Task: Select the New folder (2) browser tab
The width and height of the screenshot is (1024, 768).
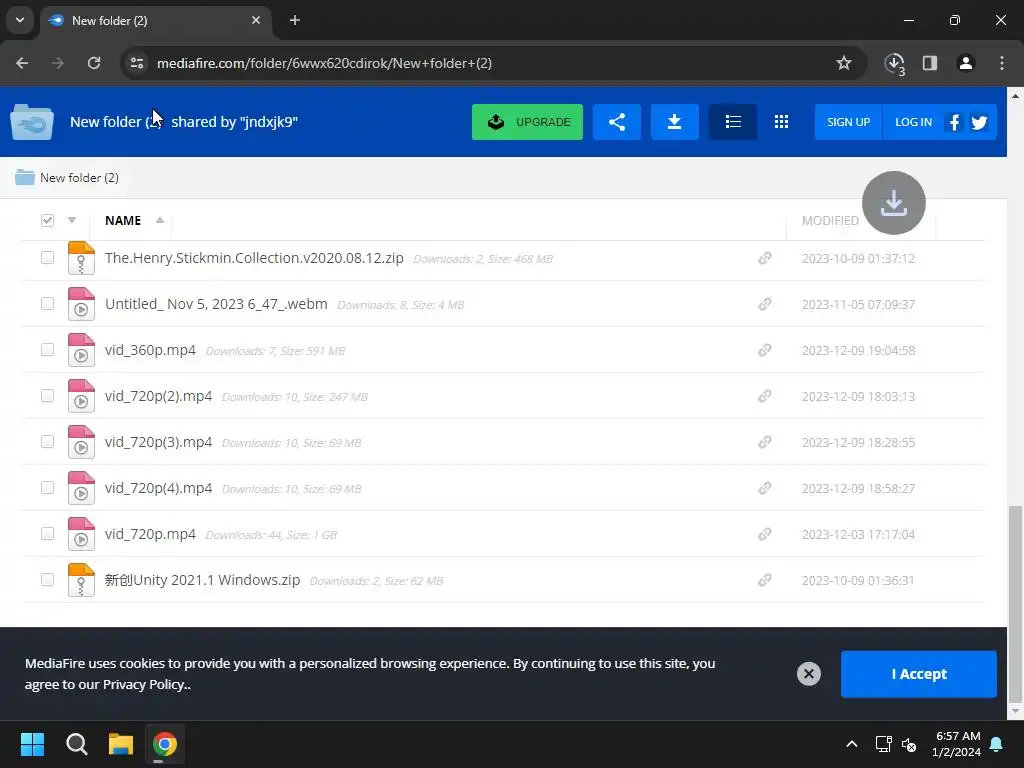Action: pyautogui.click(x=157, y=21)
